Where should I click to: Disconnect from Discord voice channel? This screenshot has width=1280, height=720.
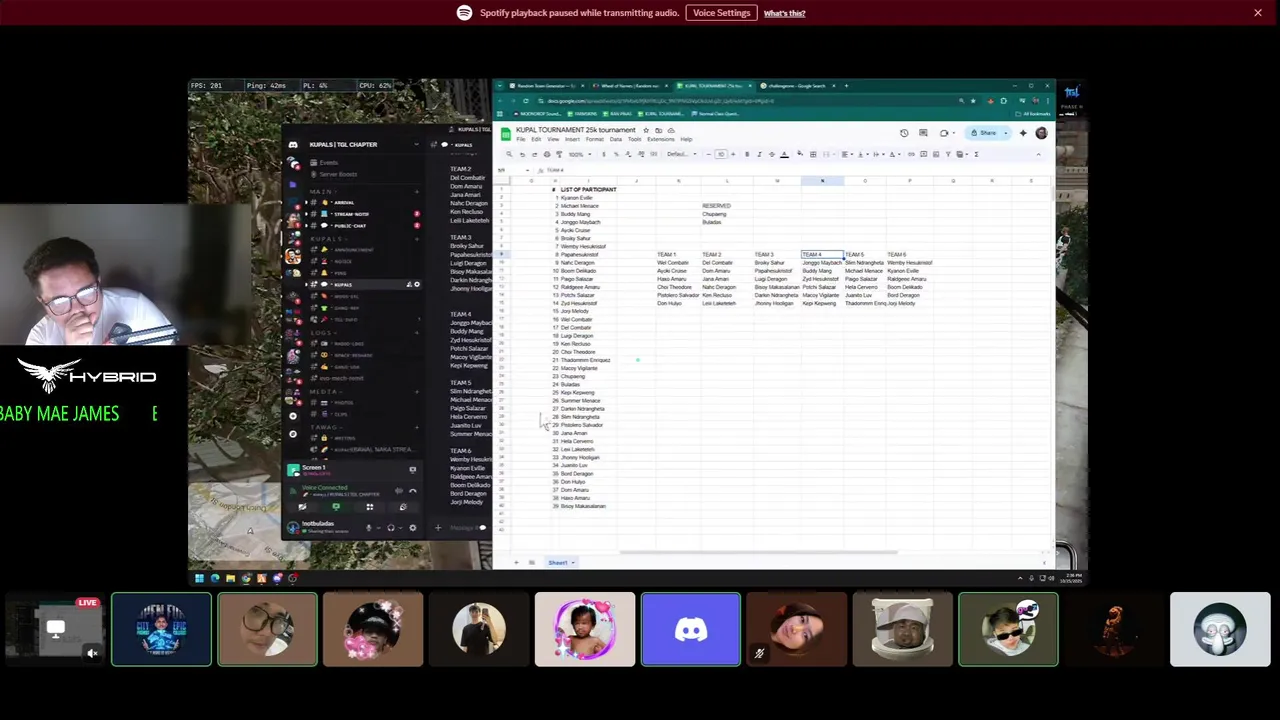(x=412, y=491)
